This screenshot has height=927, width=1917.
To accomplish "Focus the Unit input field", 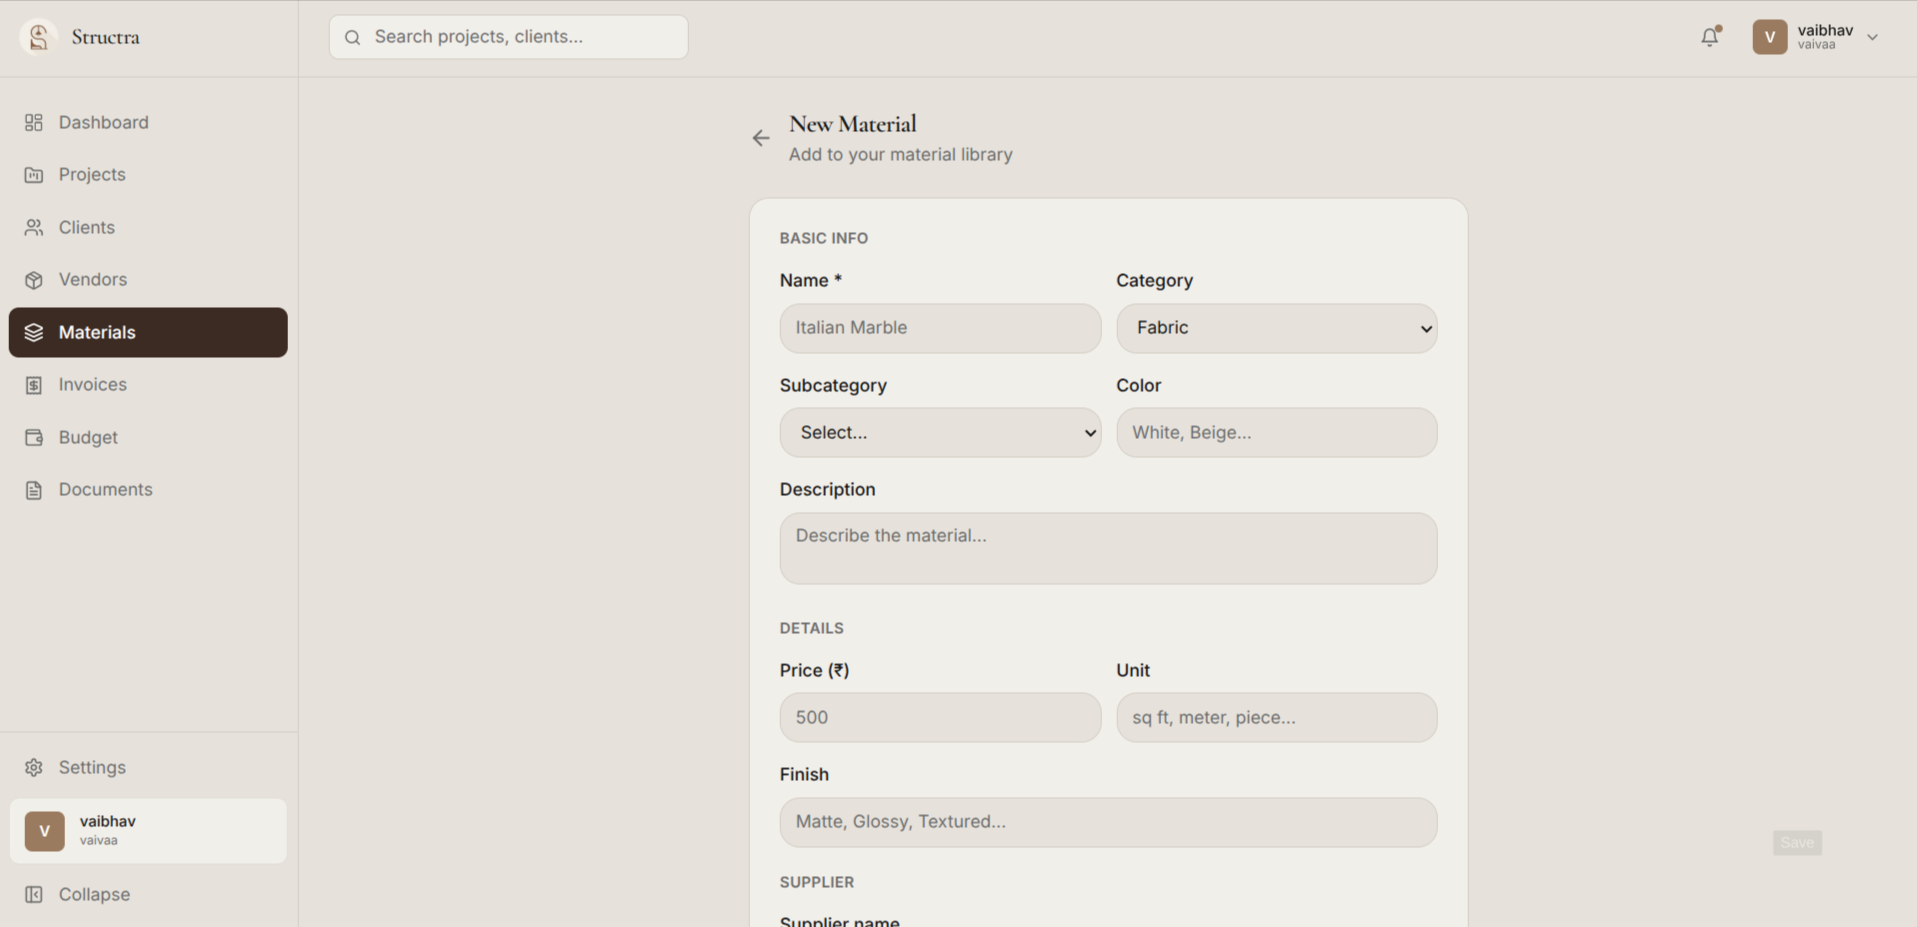I will click(1276, 717).
